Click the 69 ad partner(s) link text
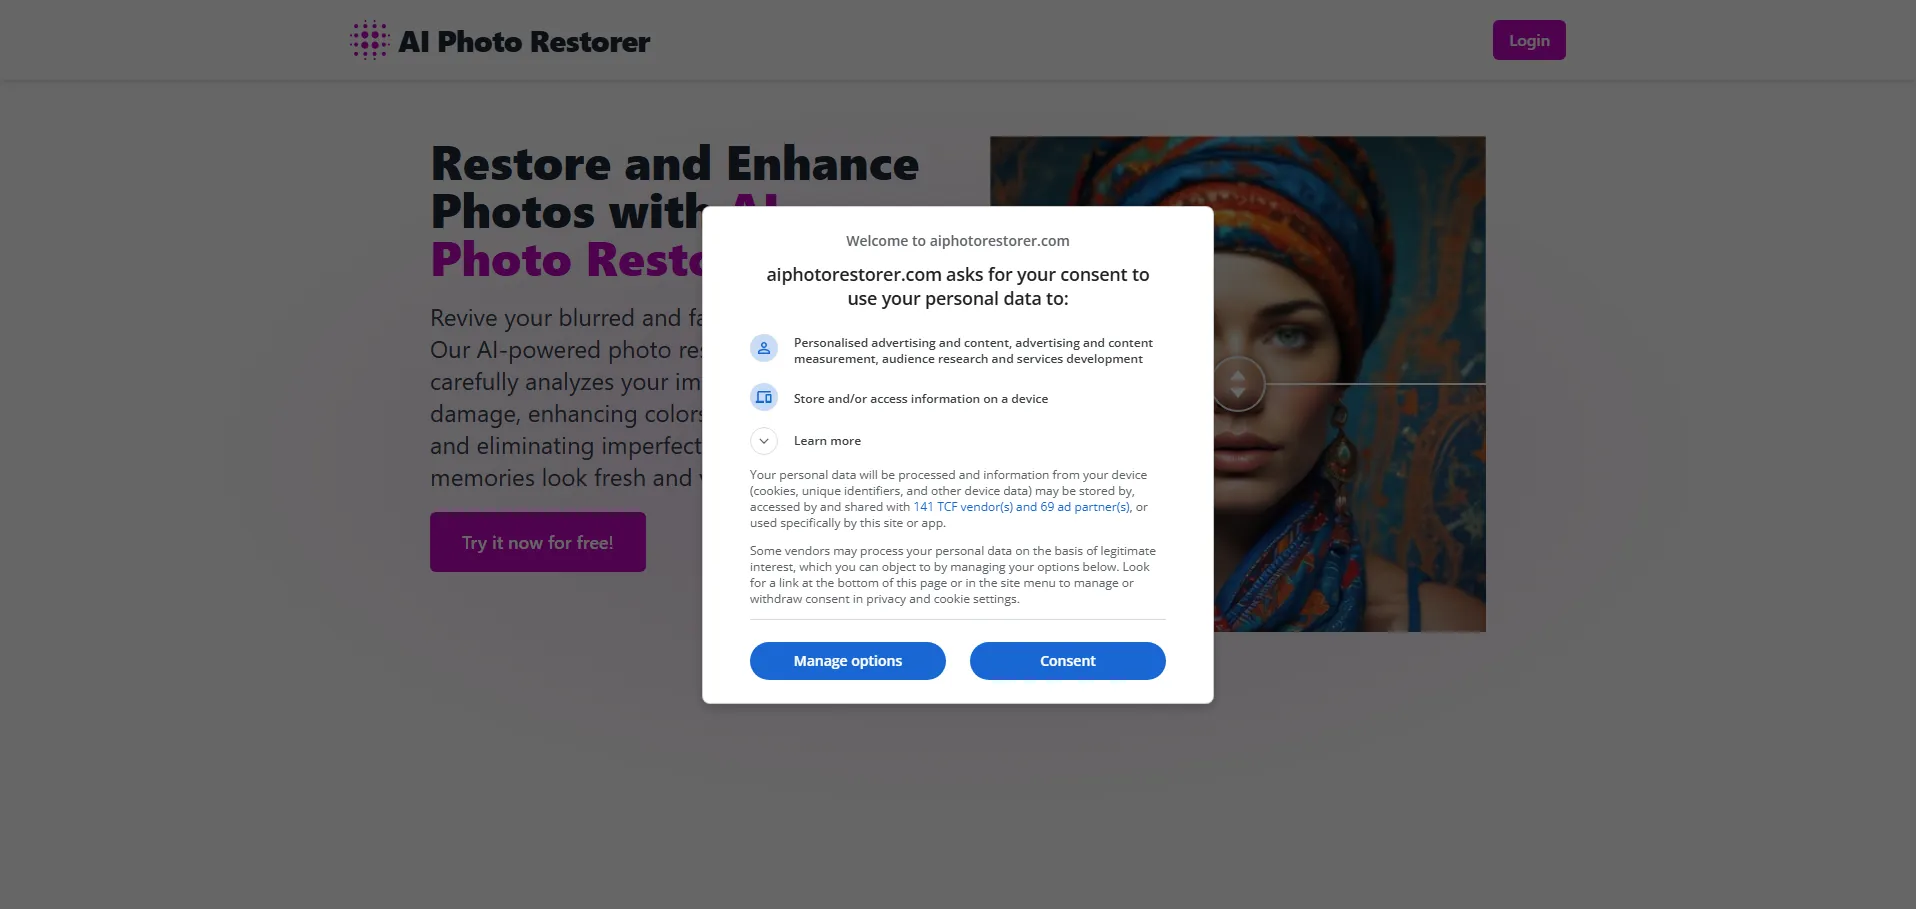This screenshot has height=909, width=1916. point(1085,507)
